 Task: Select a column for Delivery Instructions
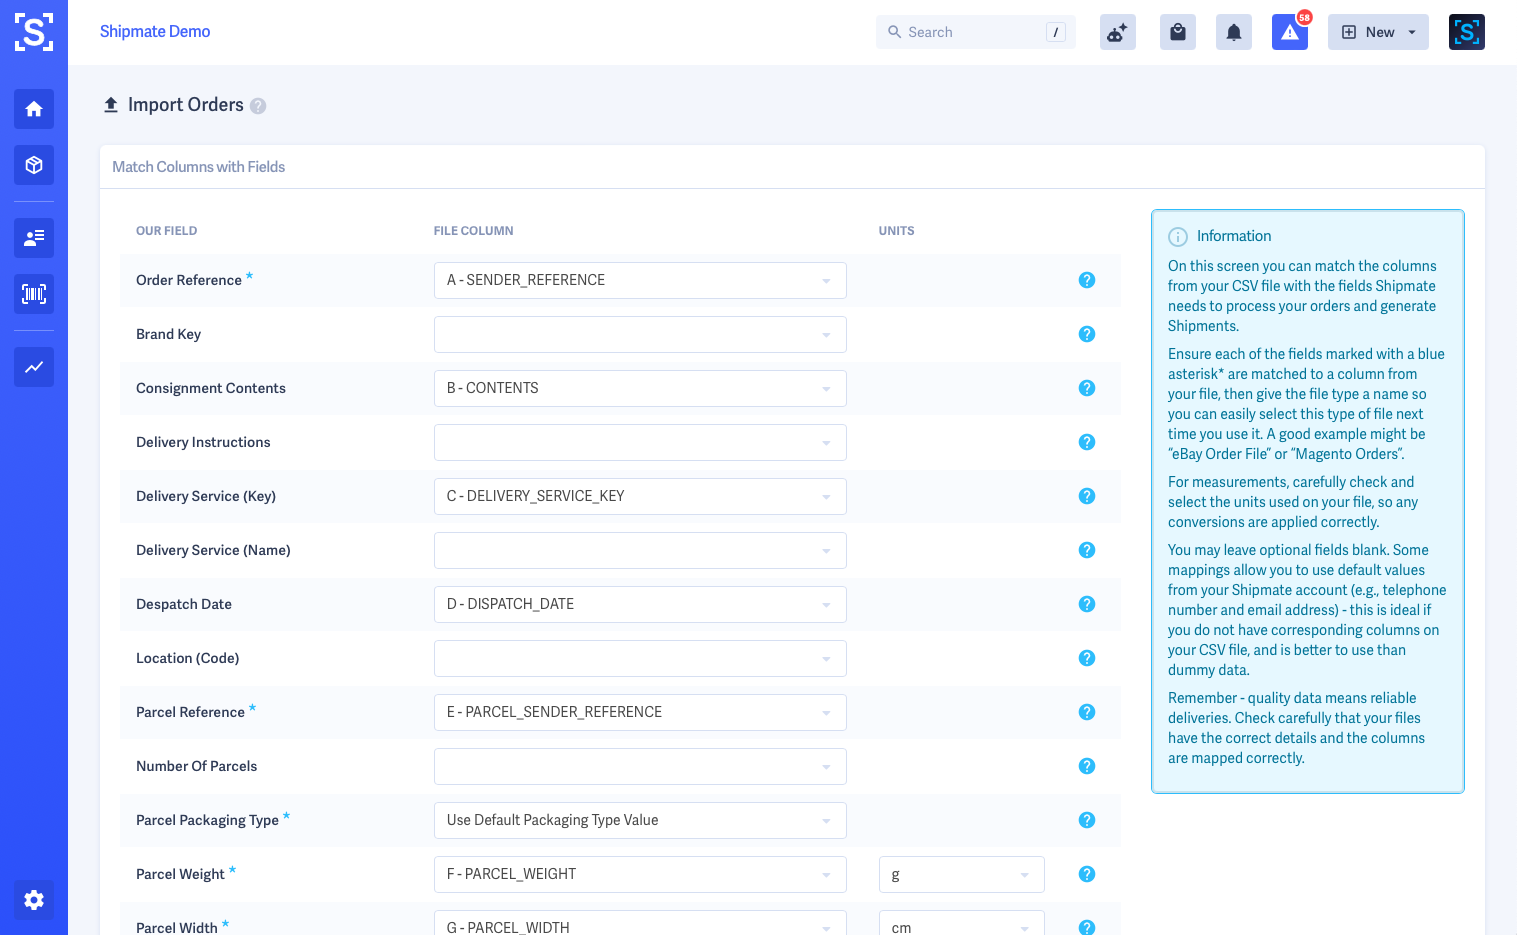click(x=640, y=442)
